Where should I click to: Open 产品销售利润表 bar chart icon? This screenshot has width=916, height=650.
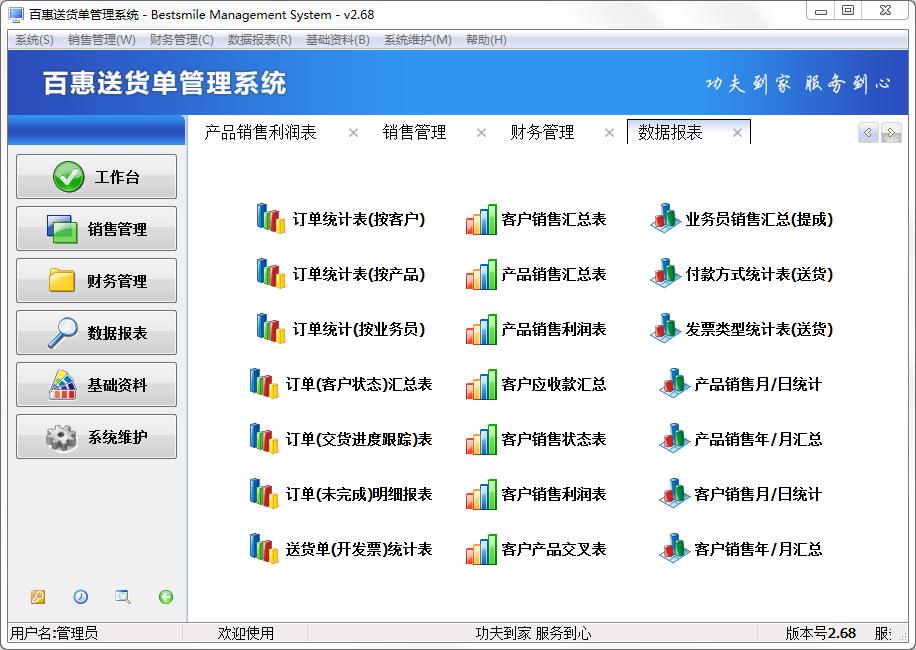tap(481, 329)
